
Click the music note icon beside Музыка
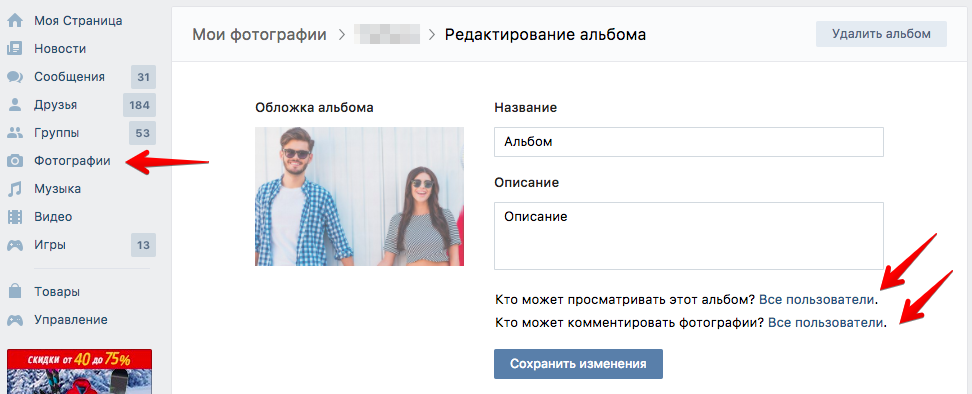[15, 189]
